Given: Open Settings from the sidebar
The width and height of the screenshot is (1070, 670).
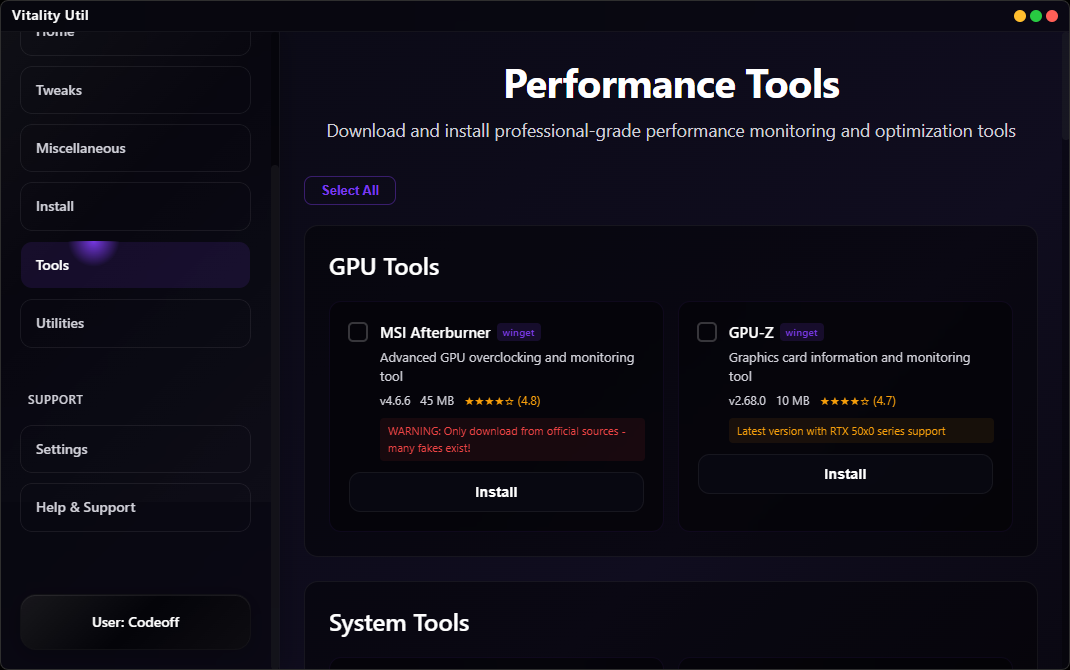Looking at the screenshot, I should click(x=135, y=449).
